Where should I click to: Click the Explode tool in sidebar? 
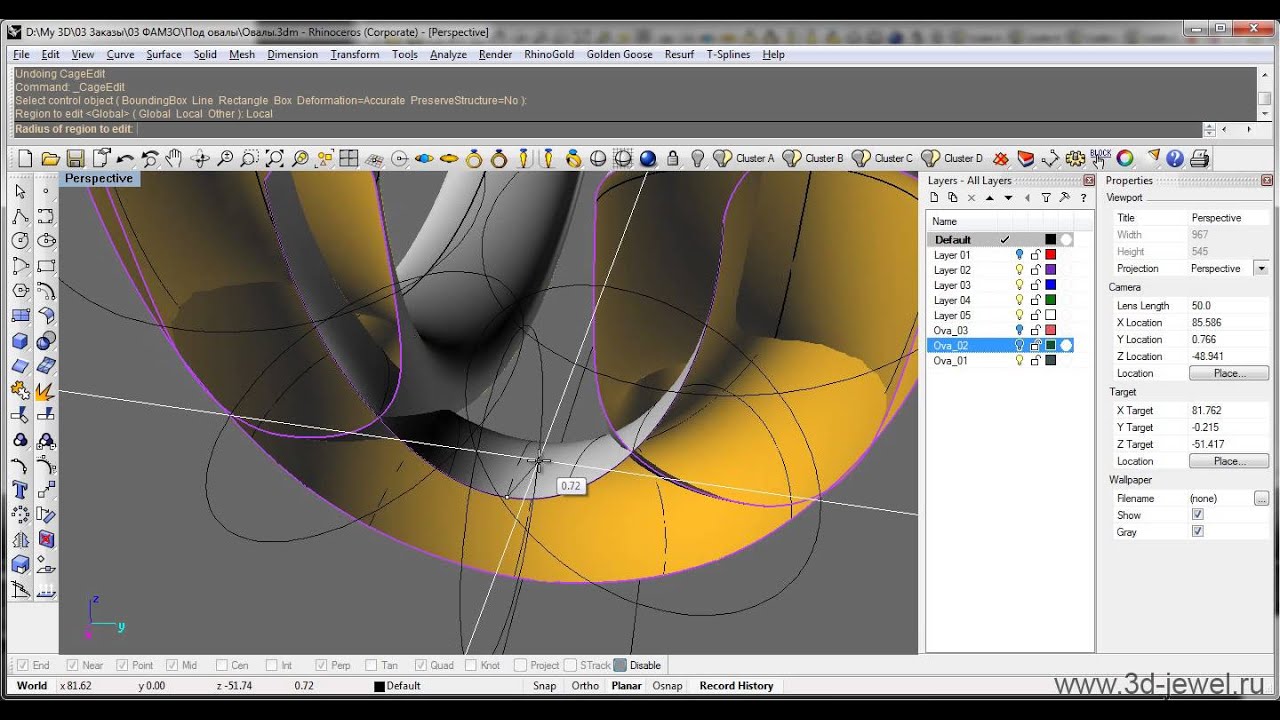pyautogui.click(x=45, y=391)
